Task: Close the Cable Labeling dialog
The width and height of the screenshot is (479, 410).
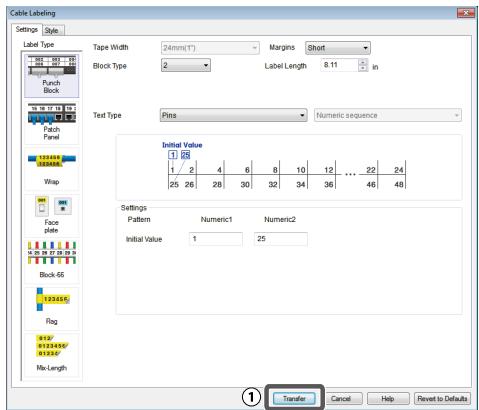Action: (x=466, y=13)
